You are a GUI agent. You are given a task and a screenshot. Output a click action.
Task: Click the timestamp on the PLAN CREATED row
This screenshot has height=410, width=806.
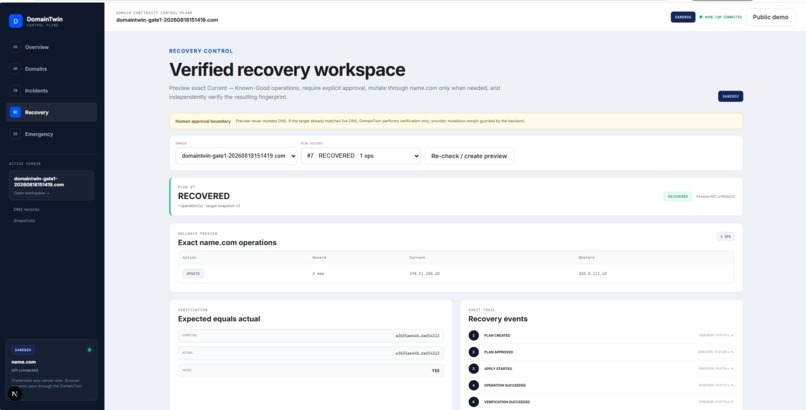[716, 336]
